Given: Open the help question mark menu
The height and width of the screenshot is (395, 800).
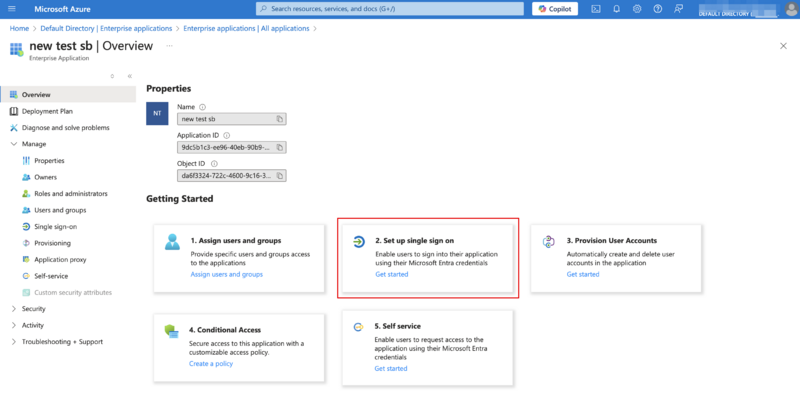Looking at the screenshot, I should pyautogui.click(x=658, y=9).
